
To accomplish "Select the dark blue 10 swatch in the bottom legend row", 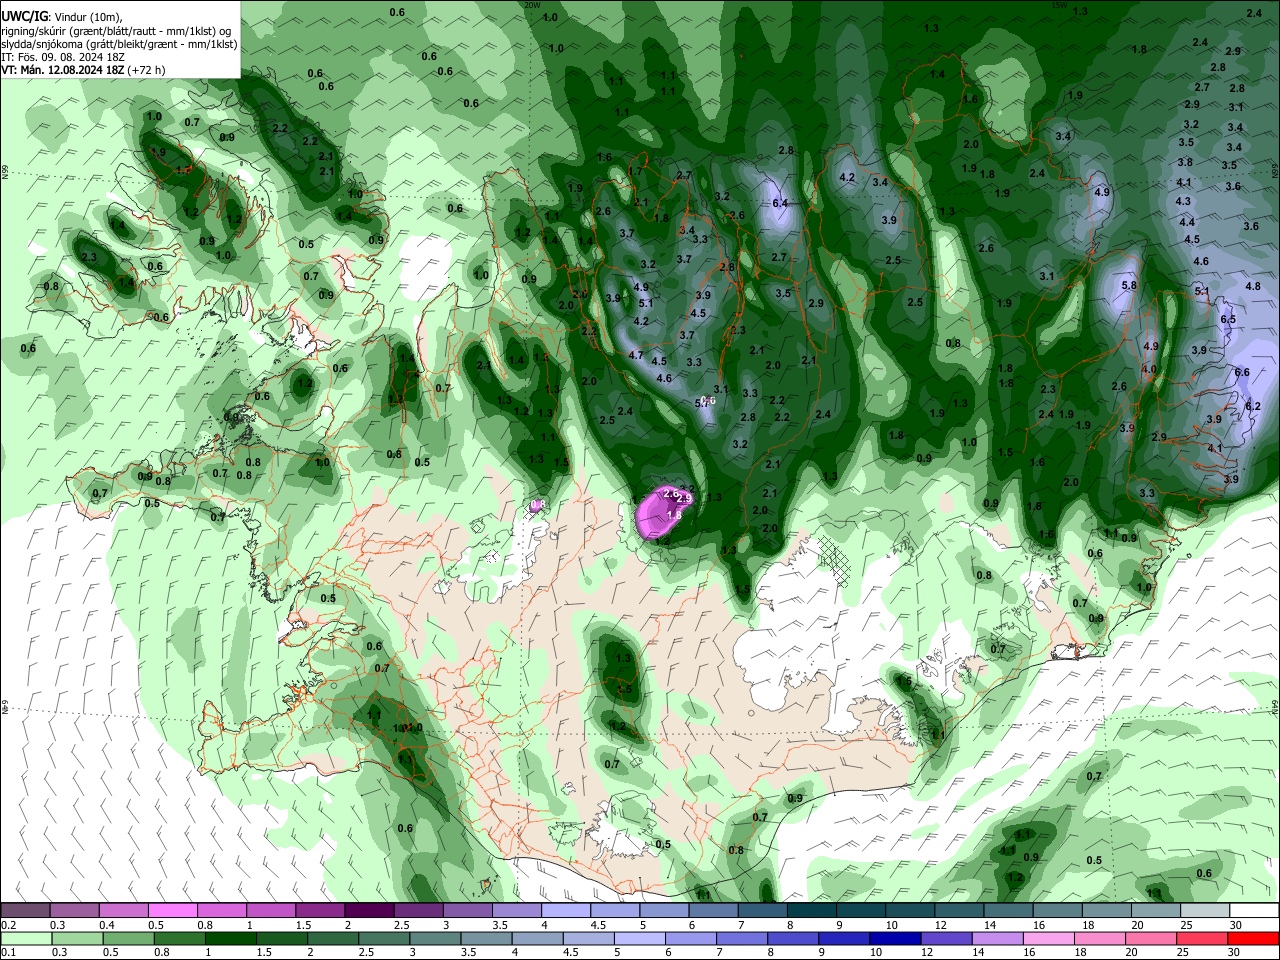I will [896, 938].
